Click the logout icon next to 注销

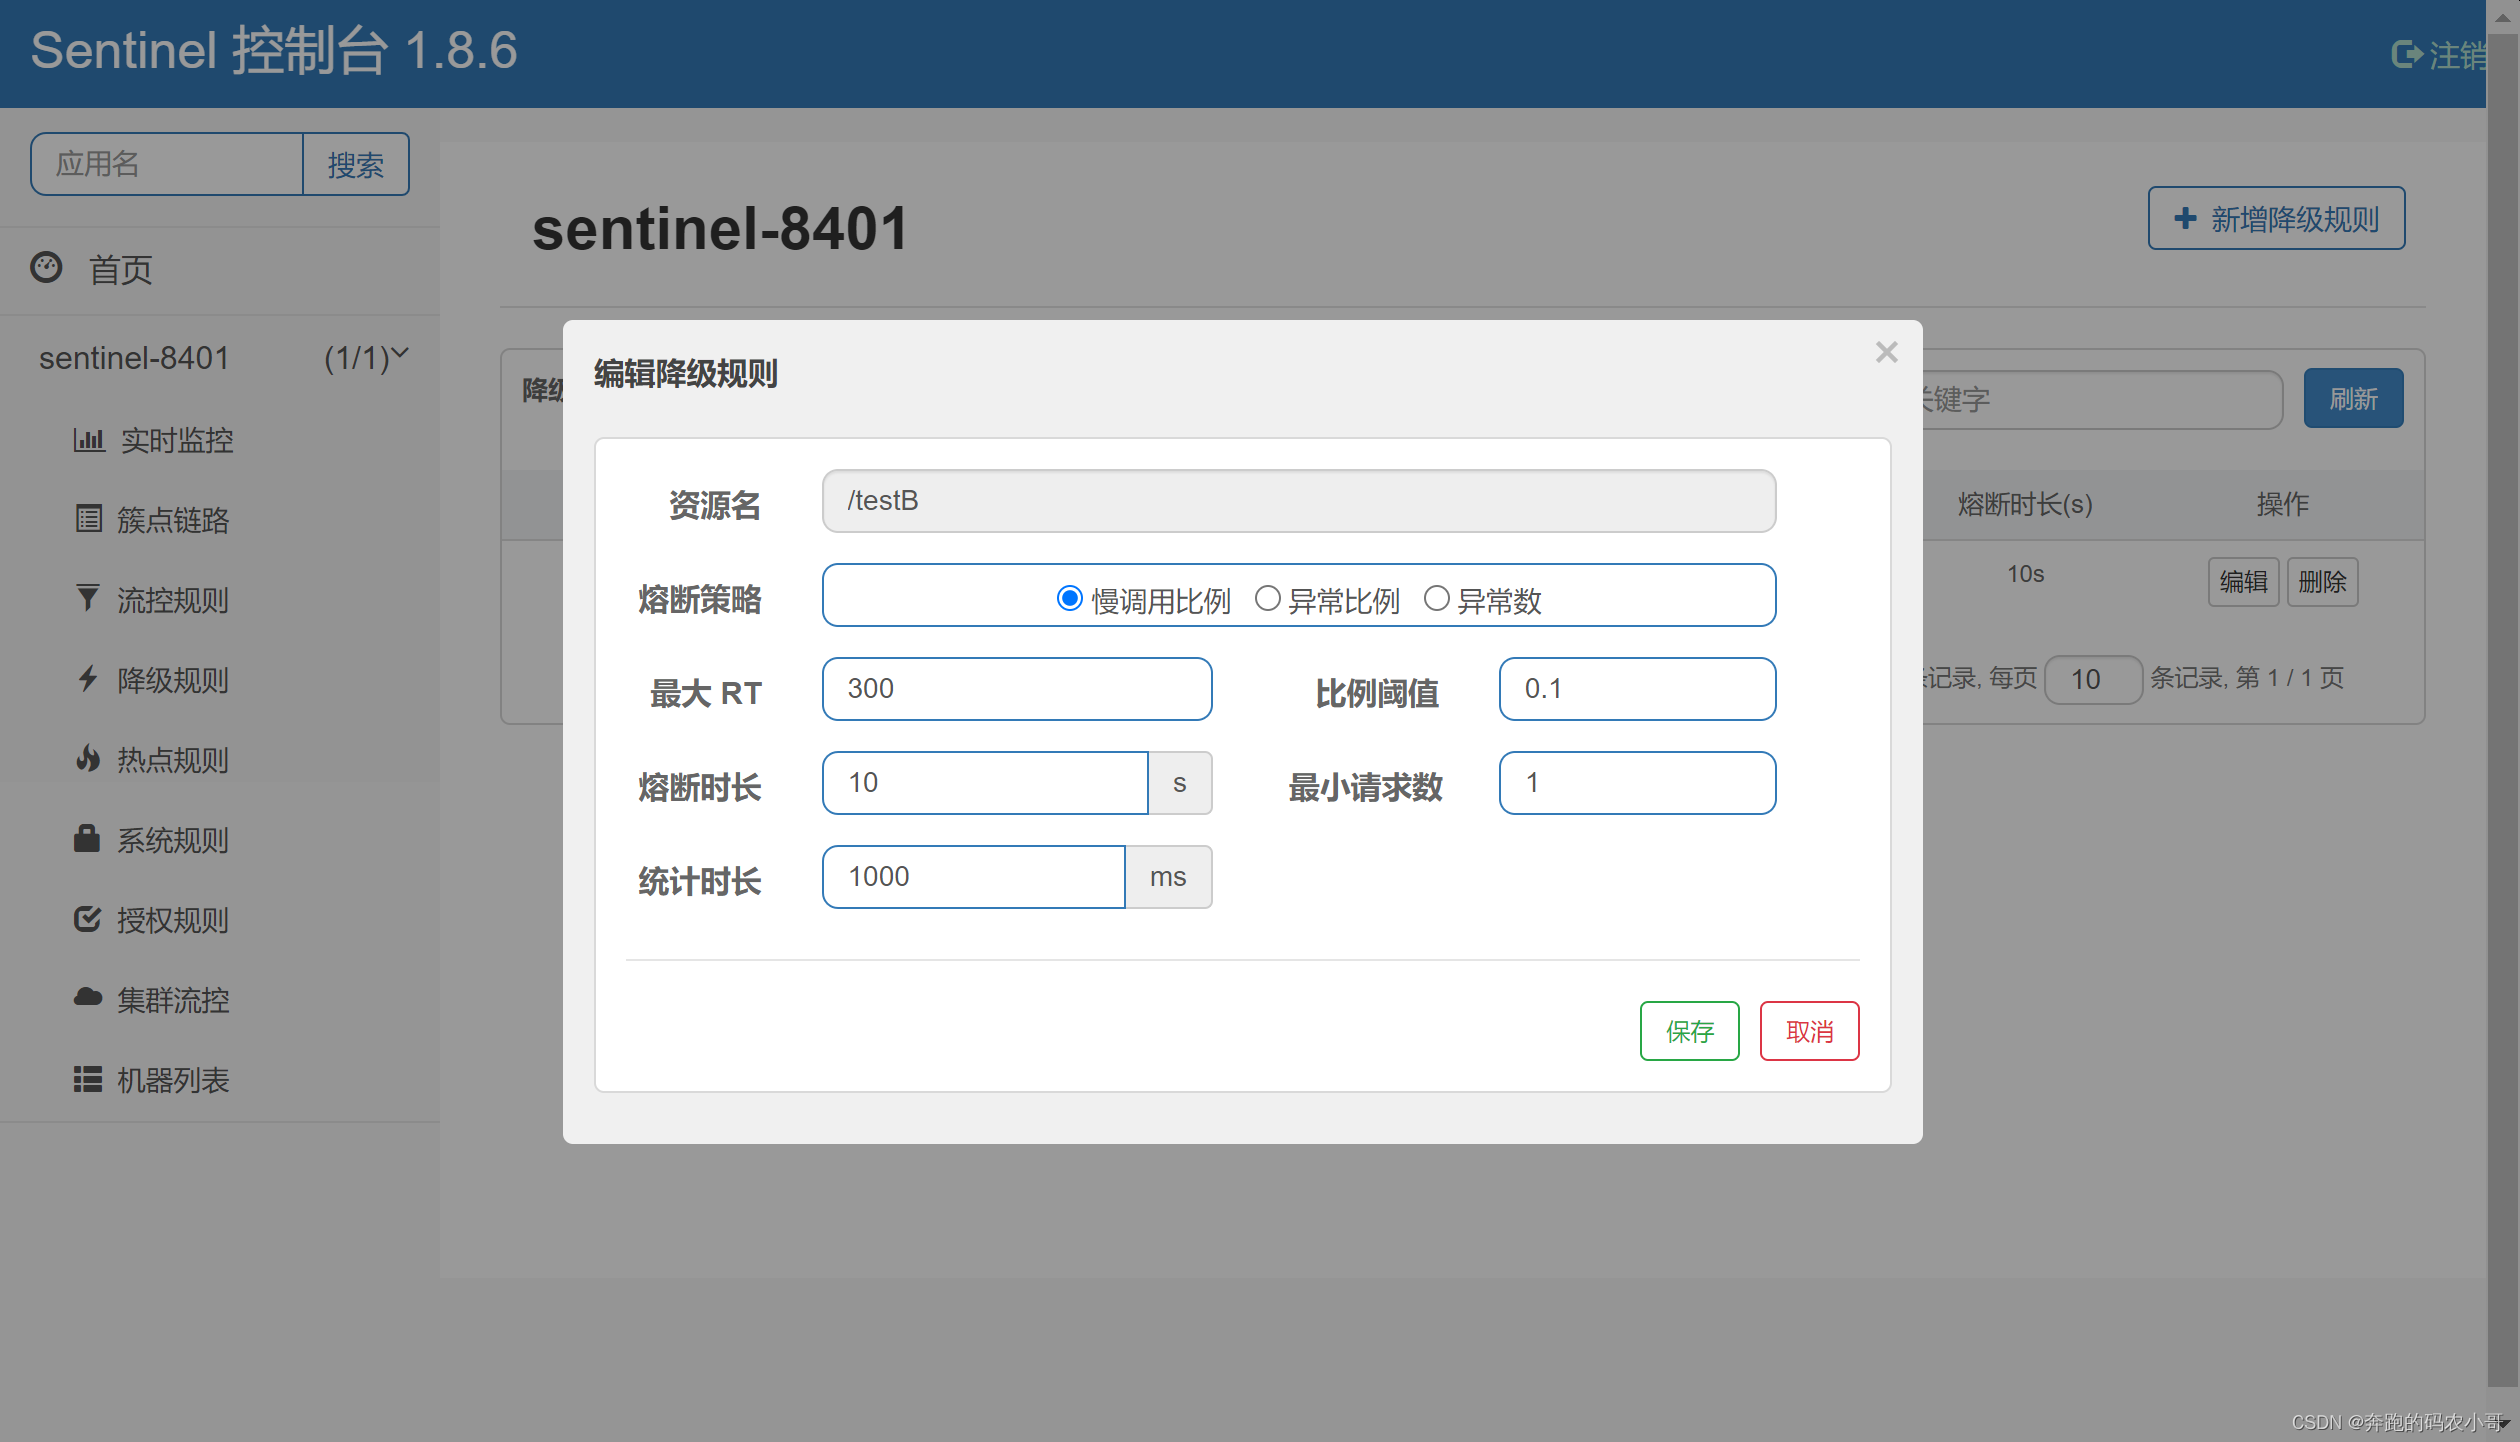click(2406, 54)
